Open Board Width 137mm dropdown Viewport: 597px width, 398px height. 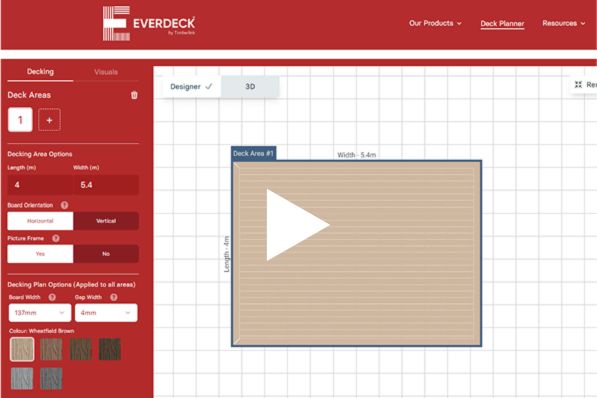[x=40, y=313]
